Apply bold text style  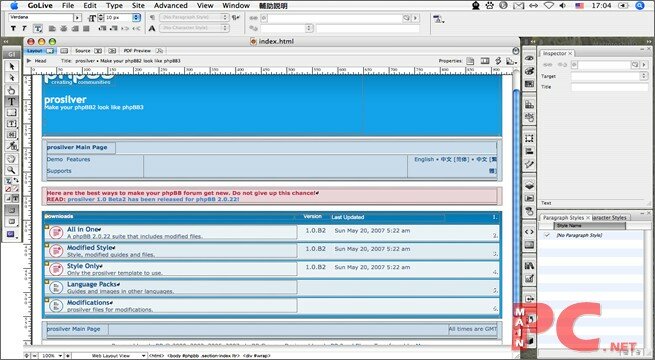(x=13, y=28)
